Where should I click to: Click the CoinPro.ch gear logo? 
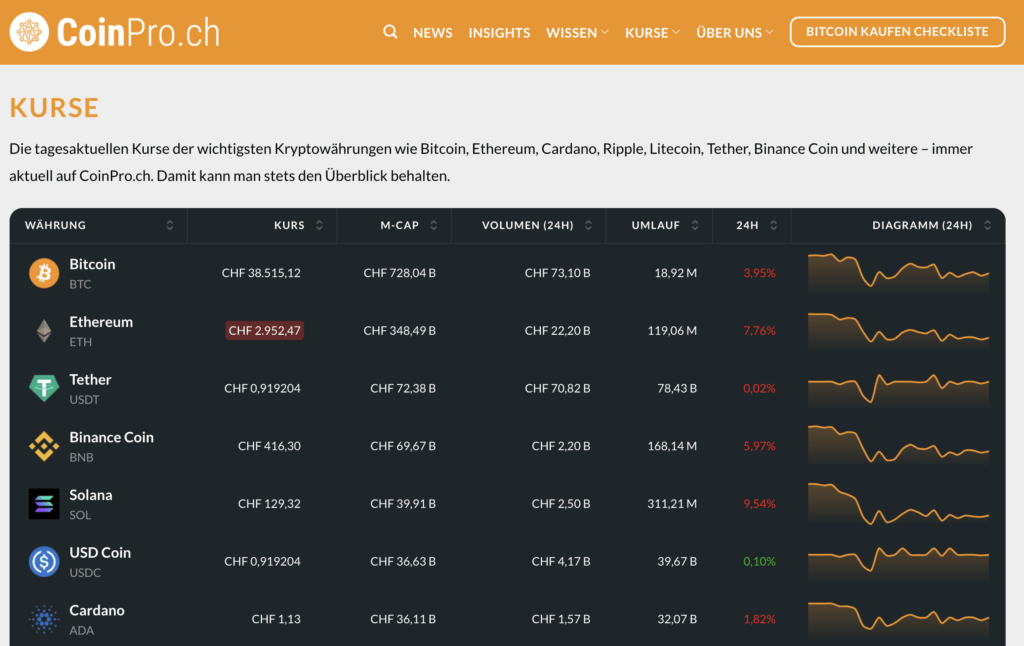click(x=30, y=31)
